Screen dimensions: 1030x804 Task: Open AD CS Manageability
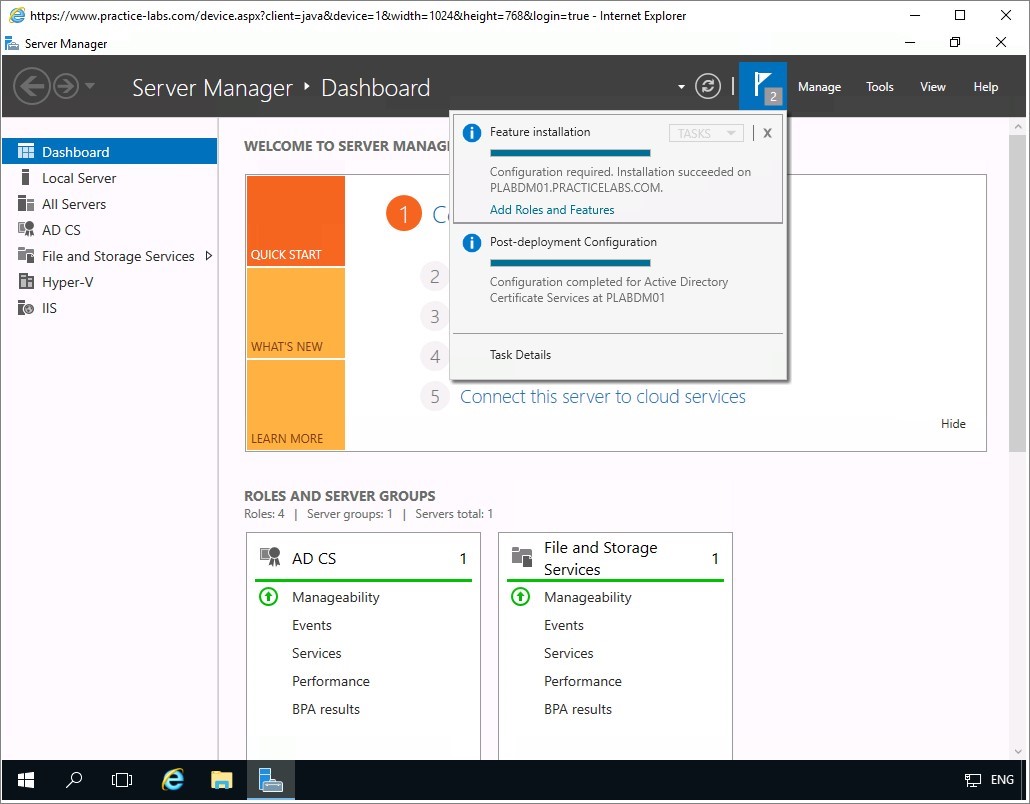(x=336, y=597)
